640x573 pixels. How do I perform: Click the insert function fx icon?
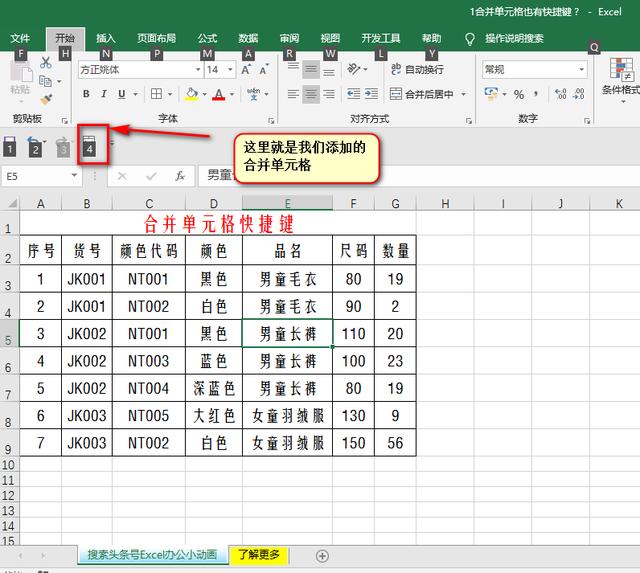pos(180,176)
